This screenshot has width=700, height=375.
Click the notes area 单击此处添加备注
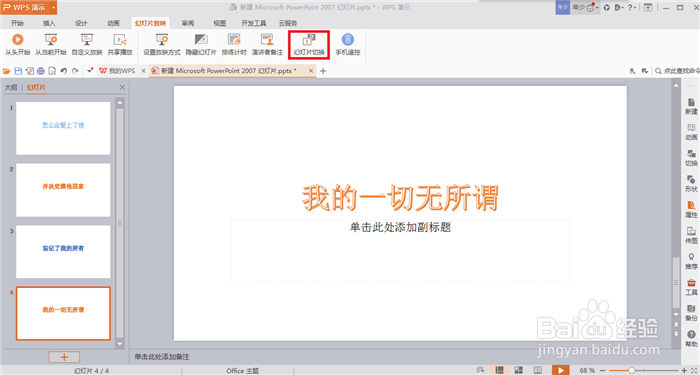click(162, 357)
